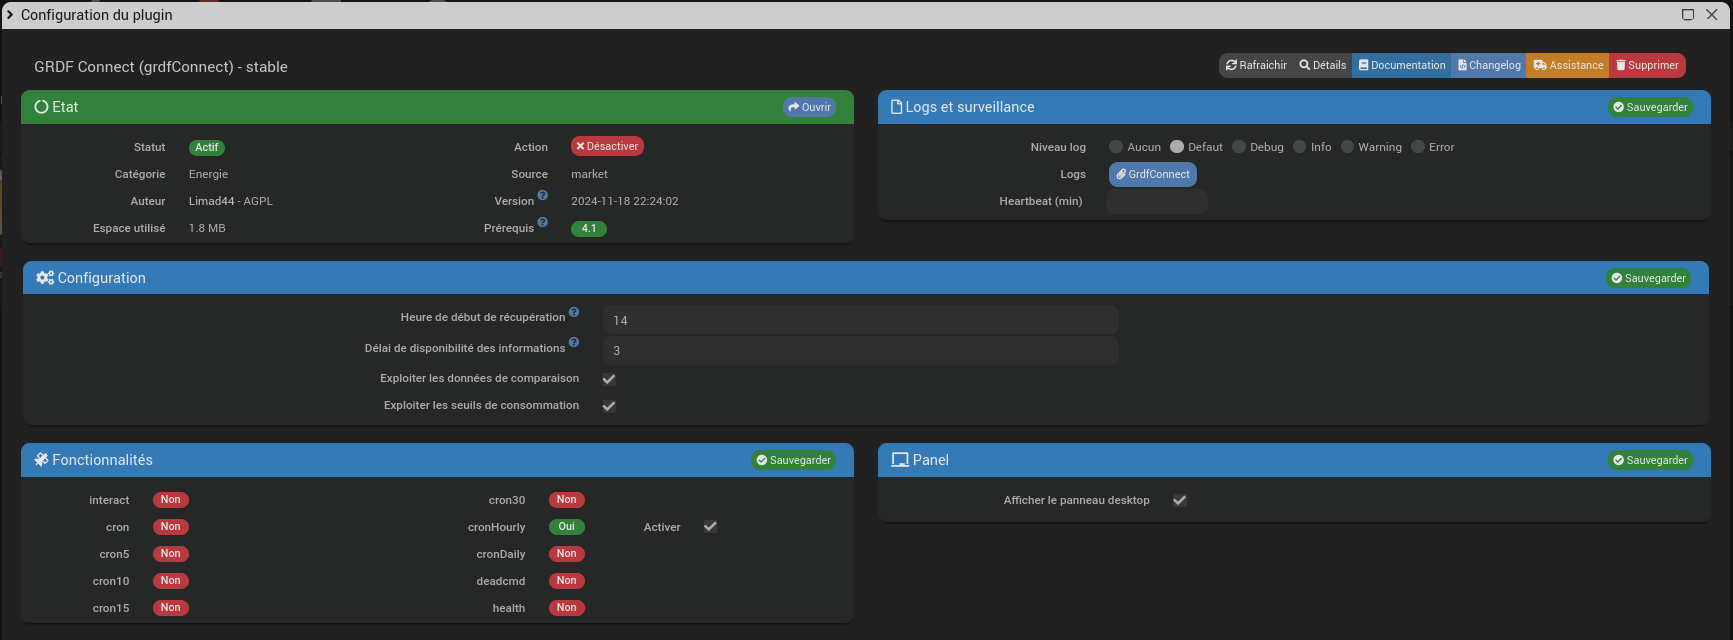Click the version date 2024-11-18 22:24:02
The image size is (1733, 640).
click(x=625, y=201)
